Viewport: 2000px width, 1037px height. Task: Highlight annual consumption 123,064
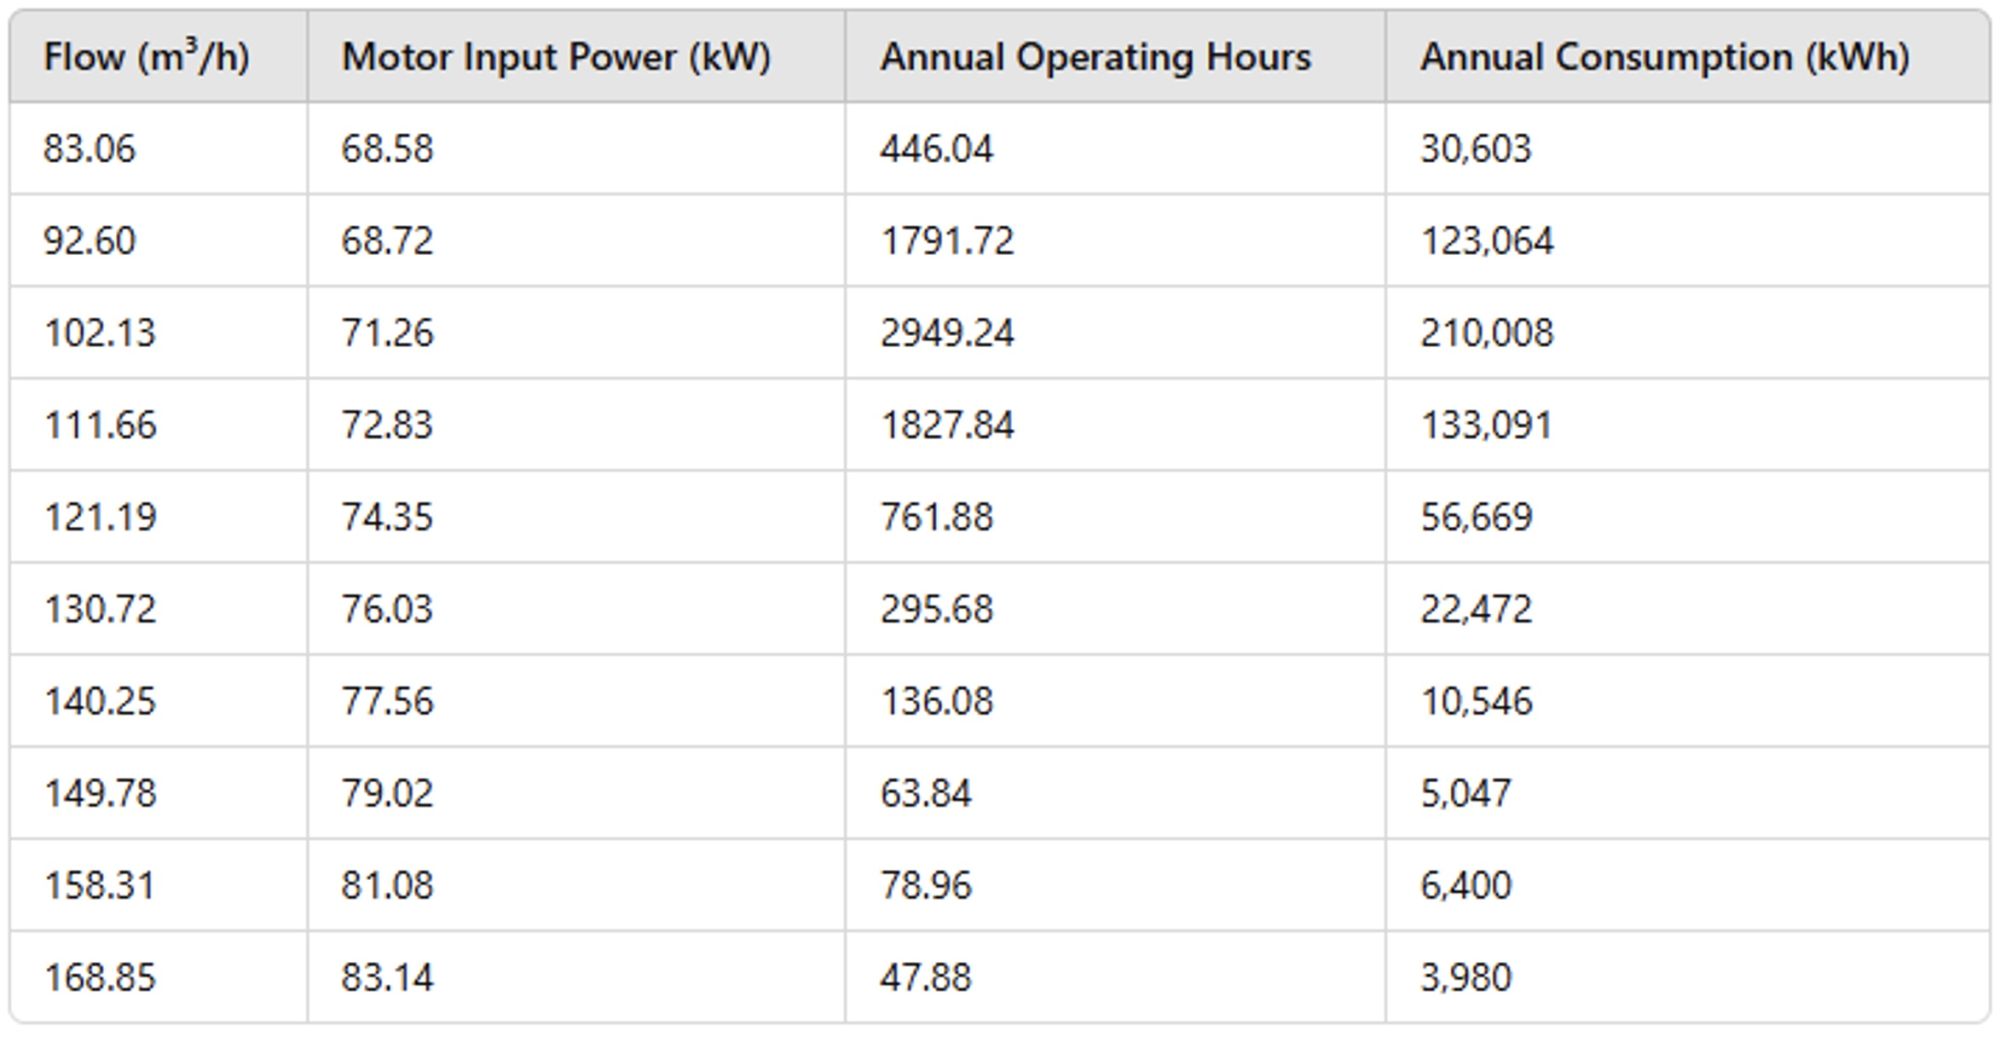1487,241
